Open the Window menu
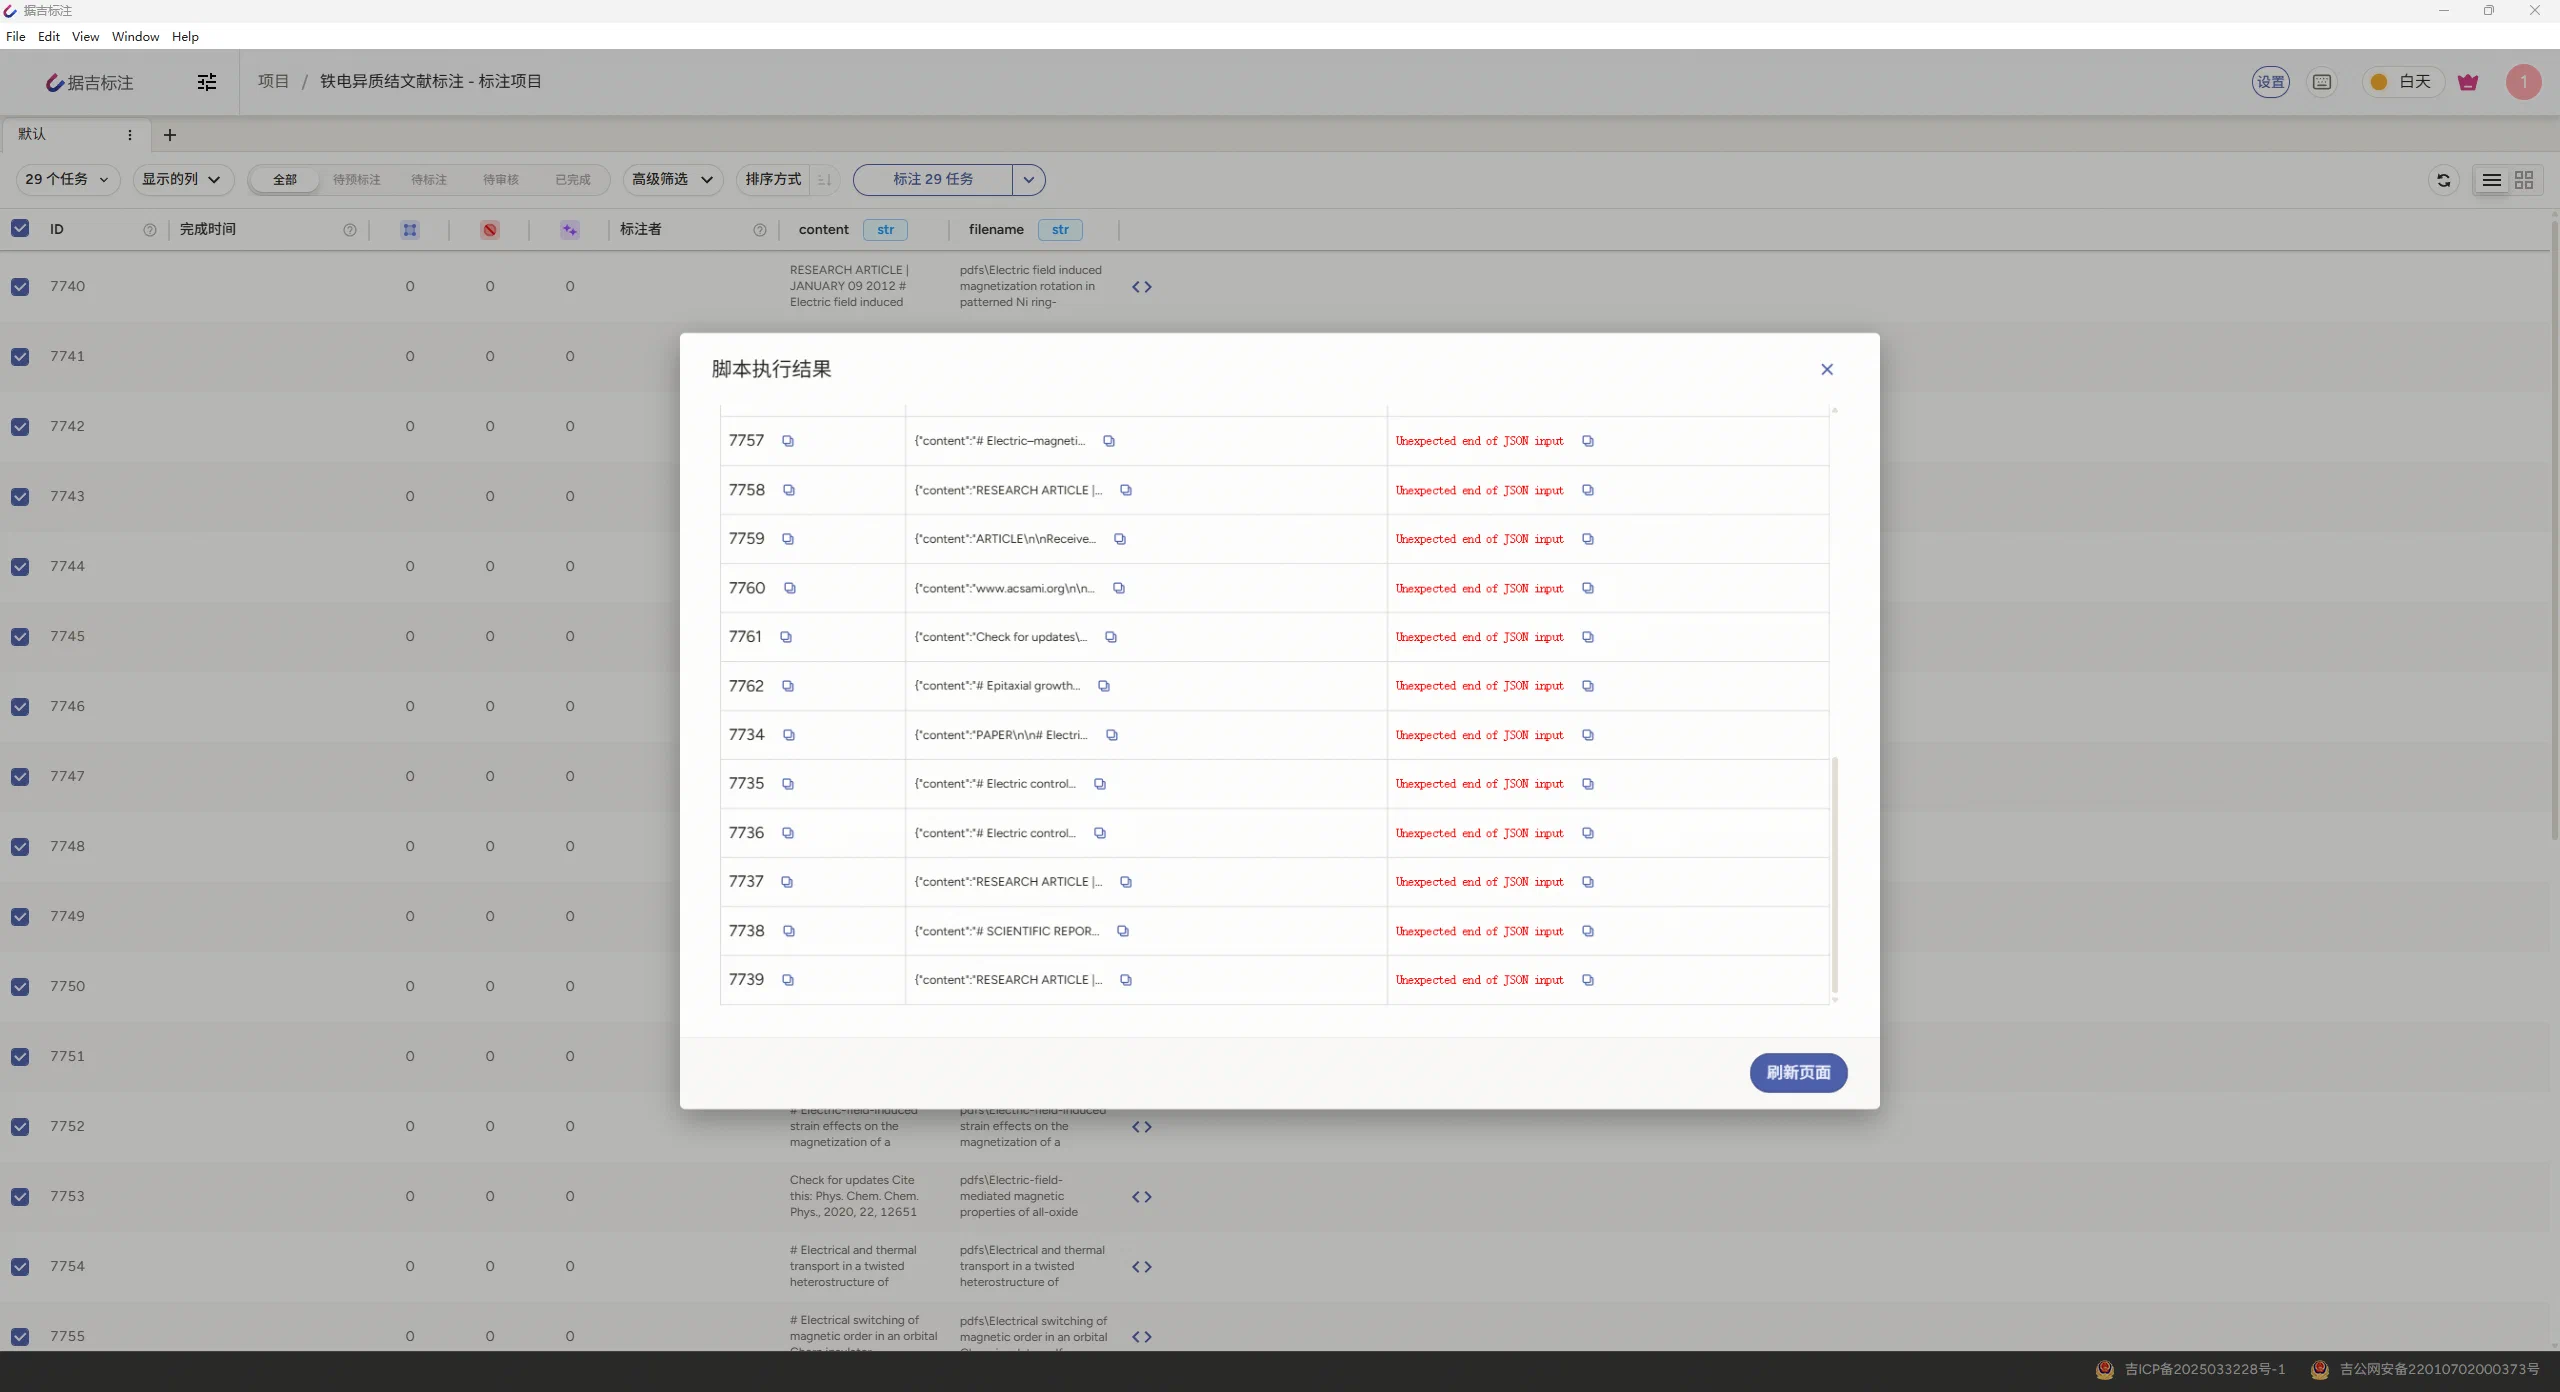This screenshot has height=1392, width=2560. point(135,36)
